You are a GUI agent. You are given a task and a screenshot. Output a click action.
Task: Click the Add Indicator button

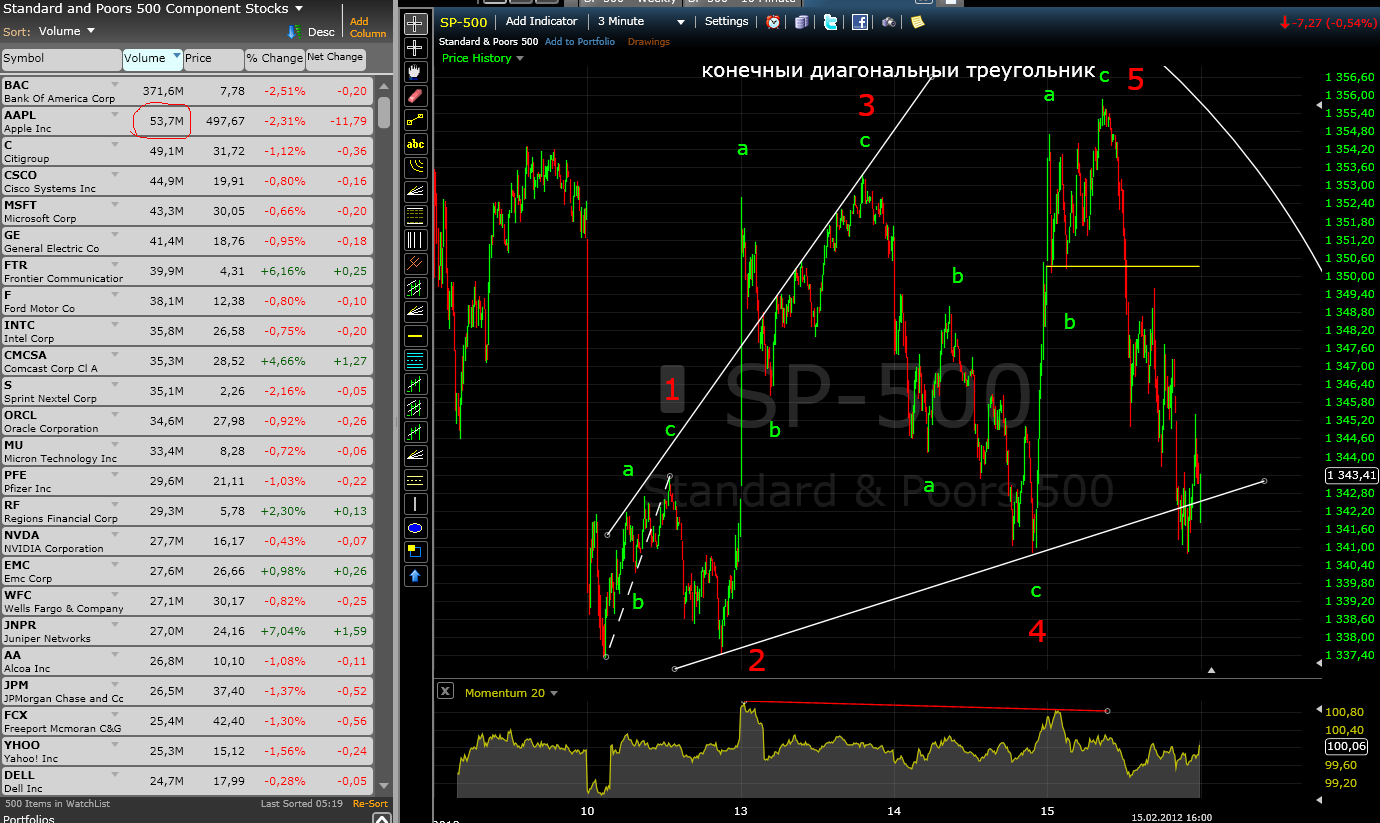[x=541, y=21]
